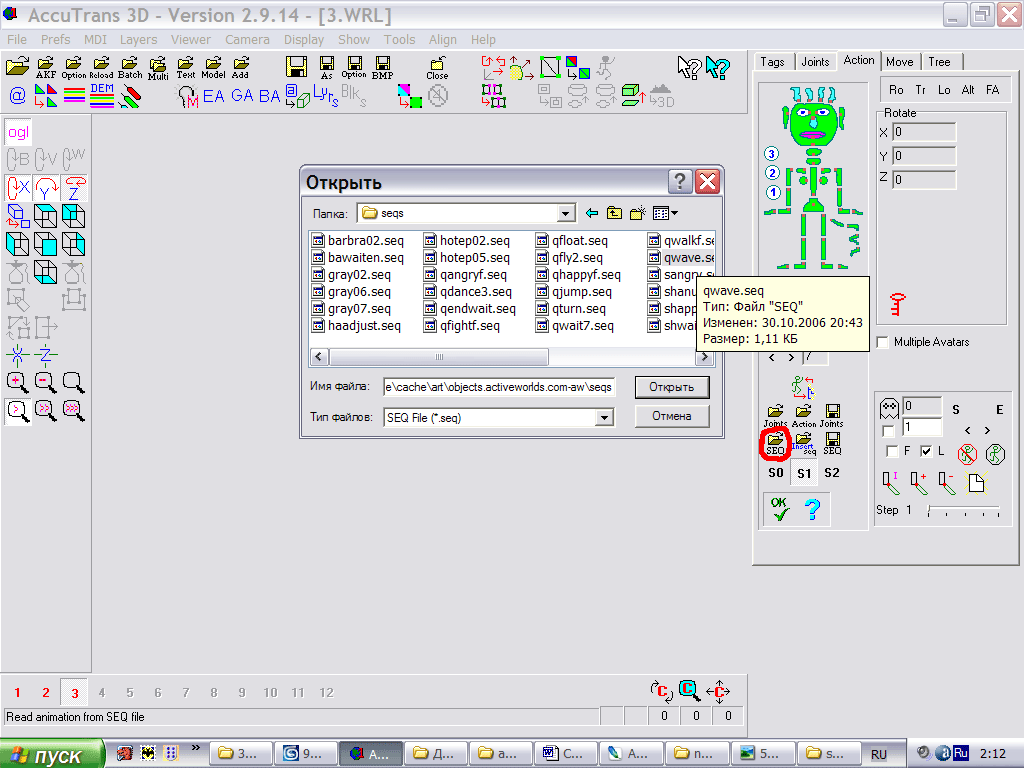1024x768 pixels.
Task: Click the Ro mode button
Action: [x=897, y=90]
